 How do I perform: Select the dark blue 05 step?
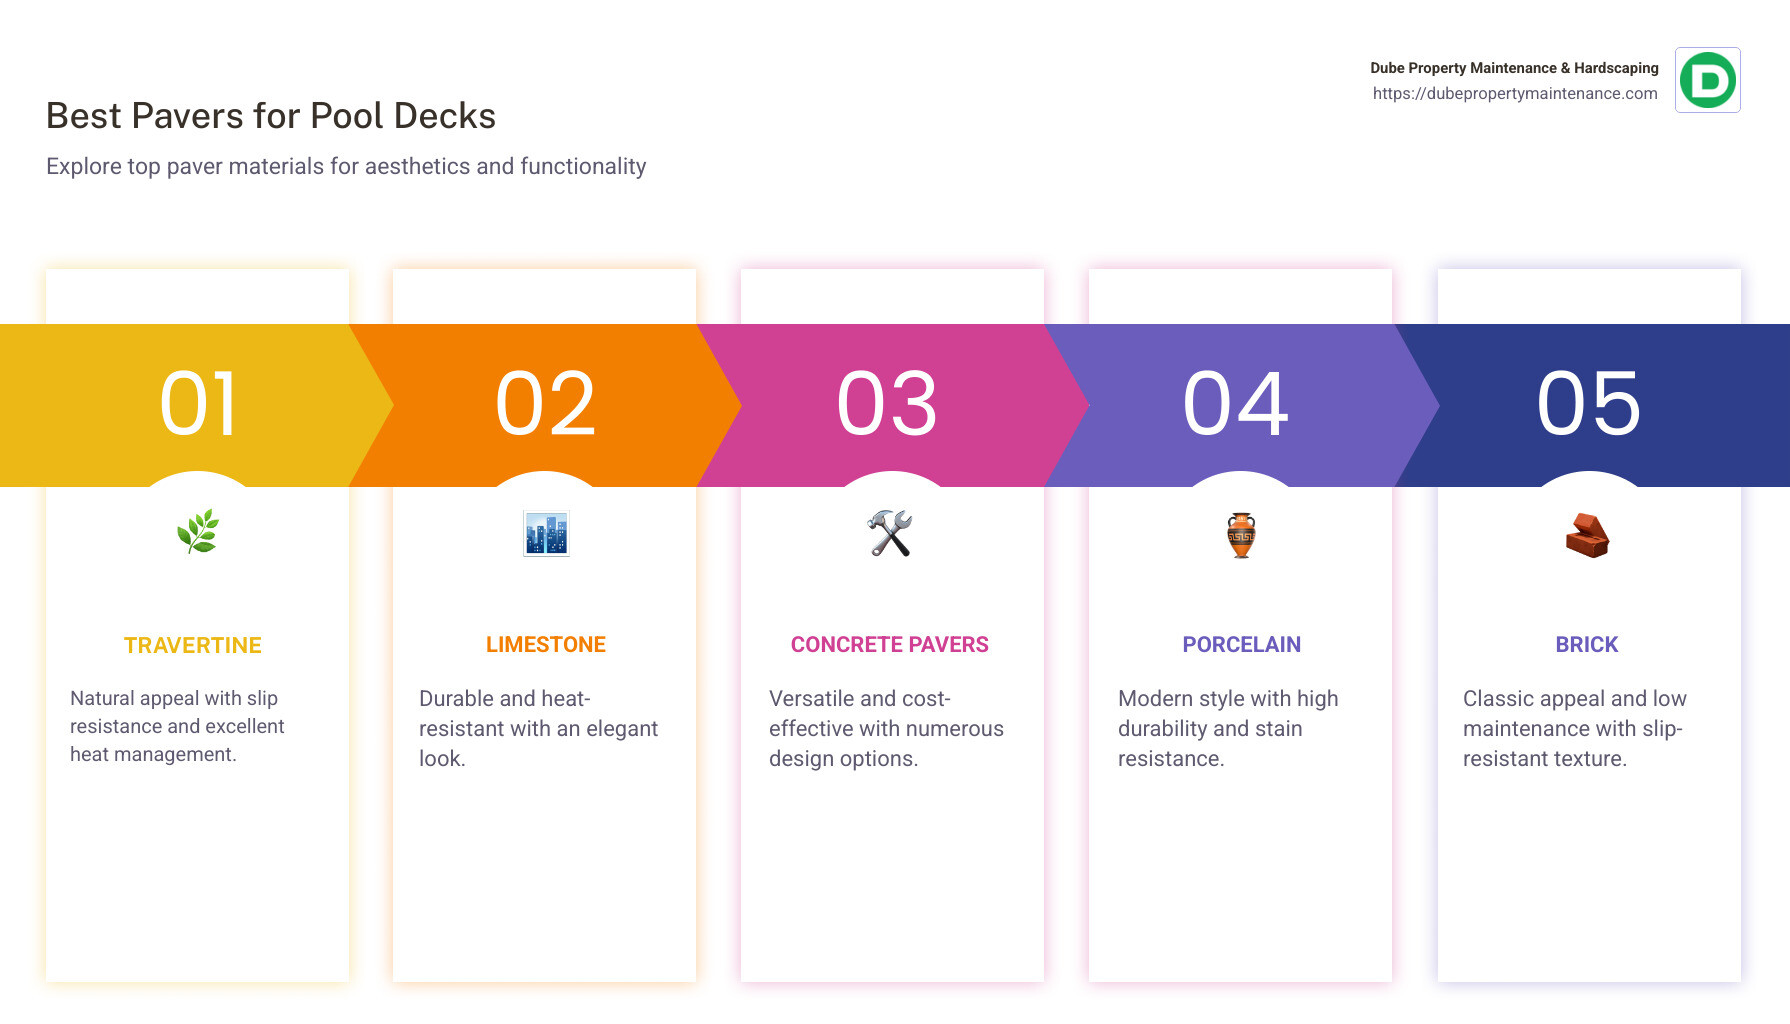click(1589, 404)
